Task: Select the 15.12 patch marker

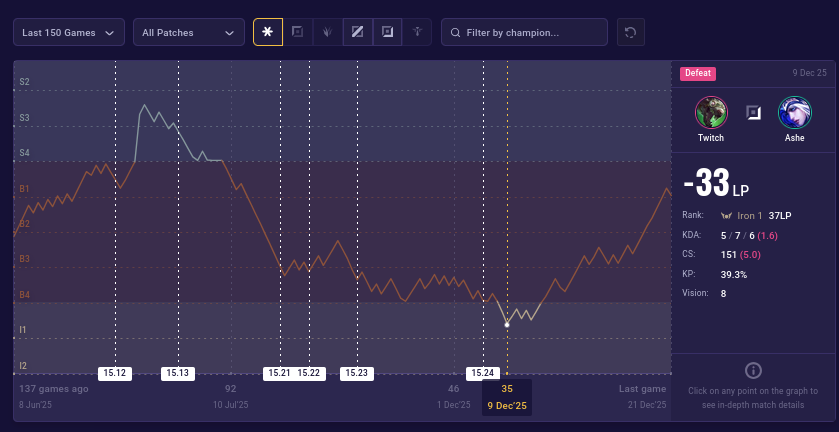Action: 115,373
